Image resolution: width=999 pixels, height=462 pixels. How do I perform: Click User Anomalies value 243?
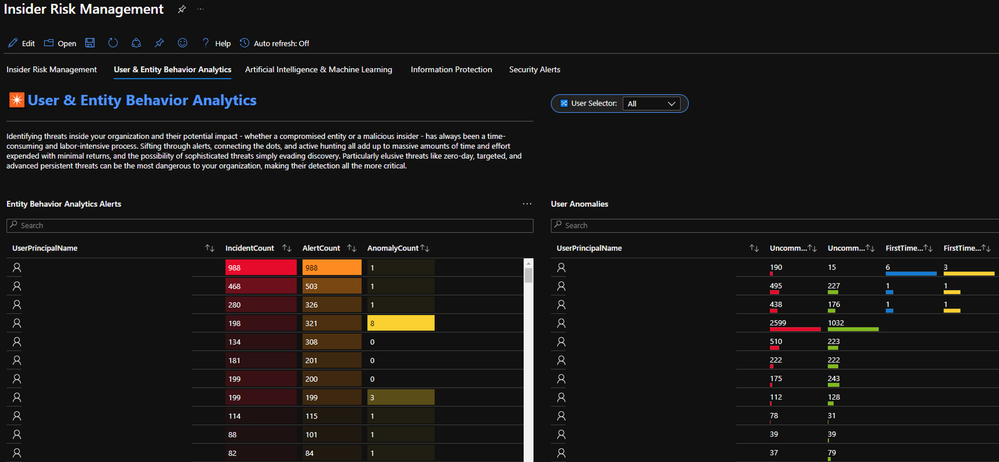(x=834, y=380)
